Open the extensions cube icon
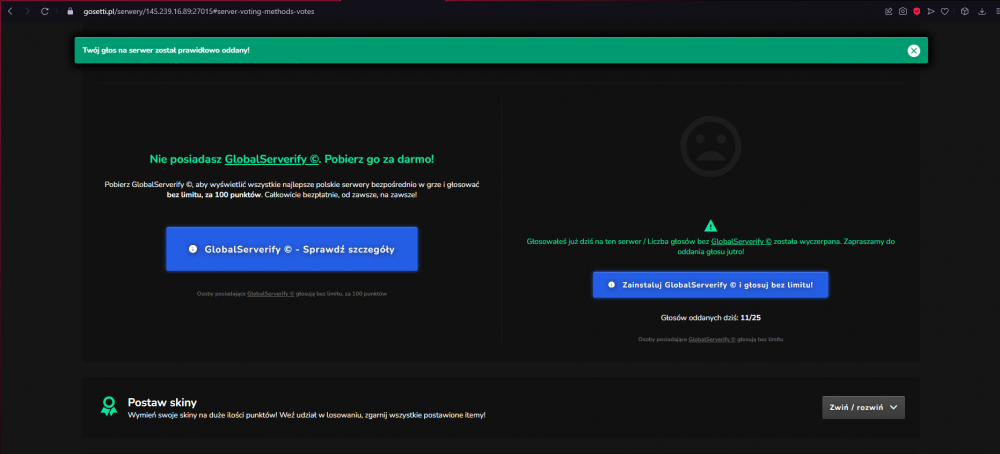 point(965,11)
